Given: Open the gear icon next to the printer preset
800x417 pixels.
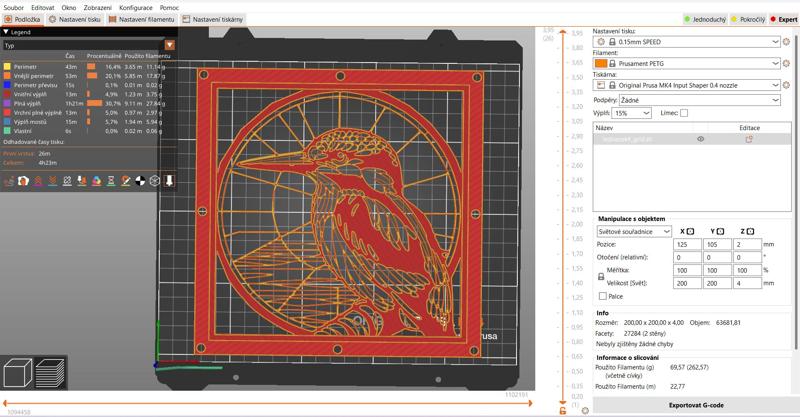Looking at the screenshot, I should (786, 85).
